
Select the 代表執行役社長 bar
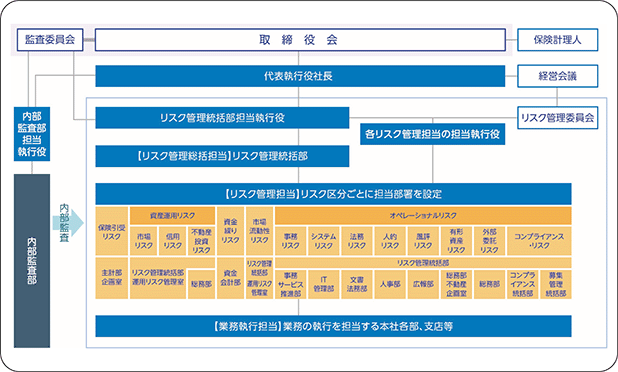coord(300,76)
